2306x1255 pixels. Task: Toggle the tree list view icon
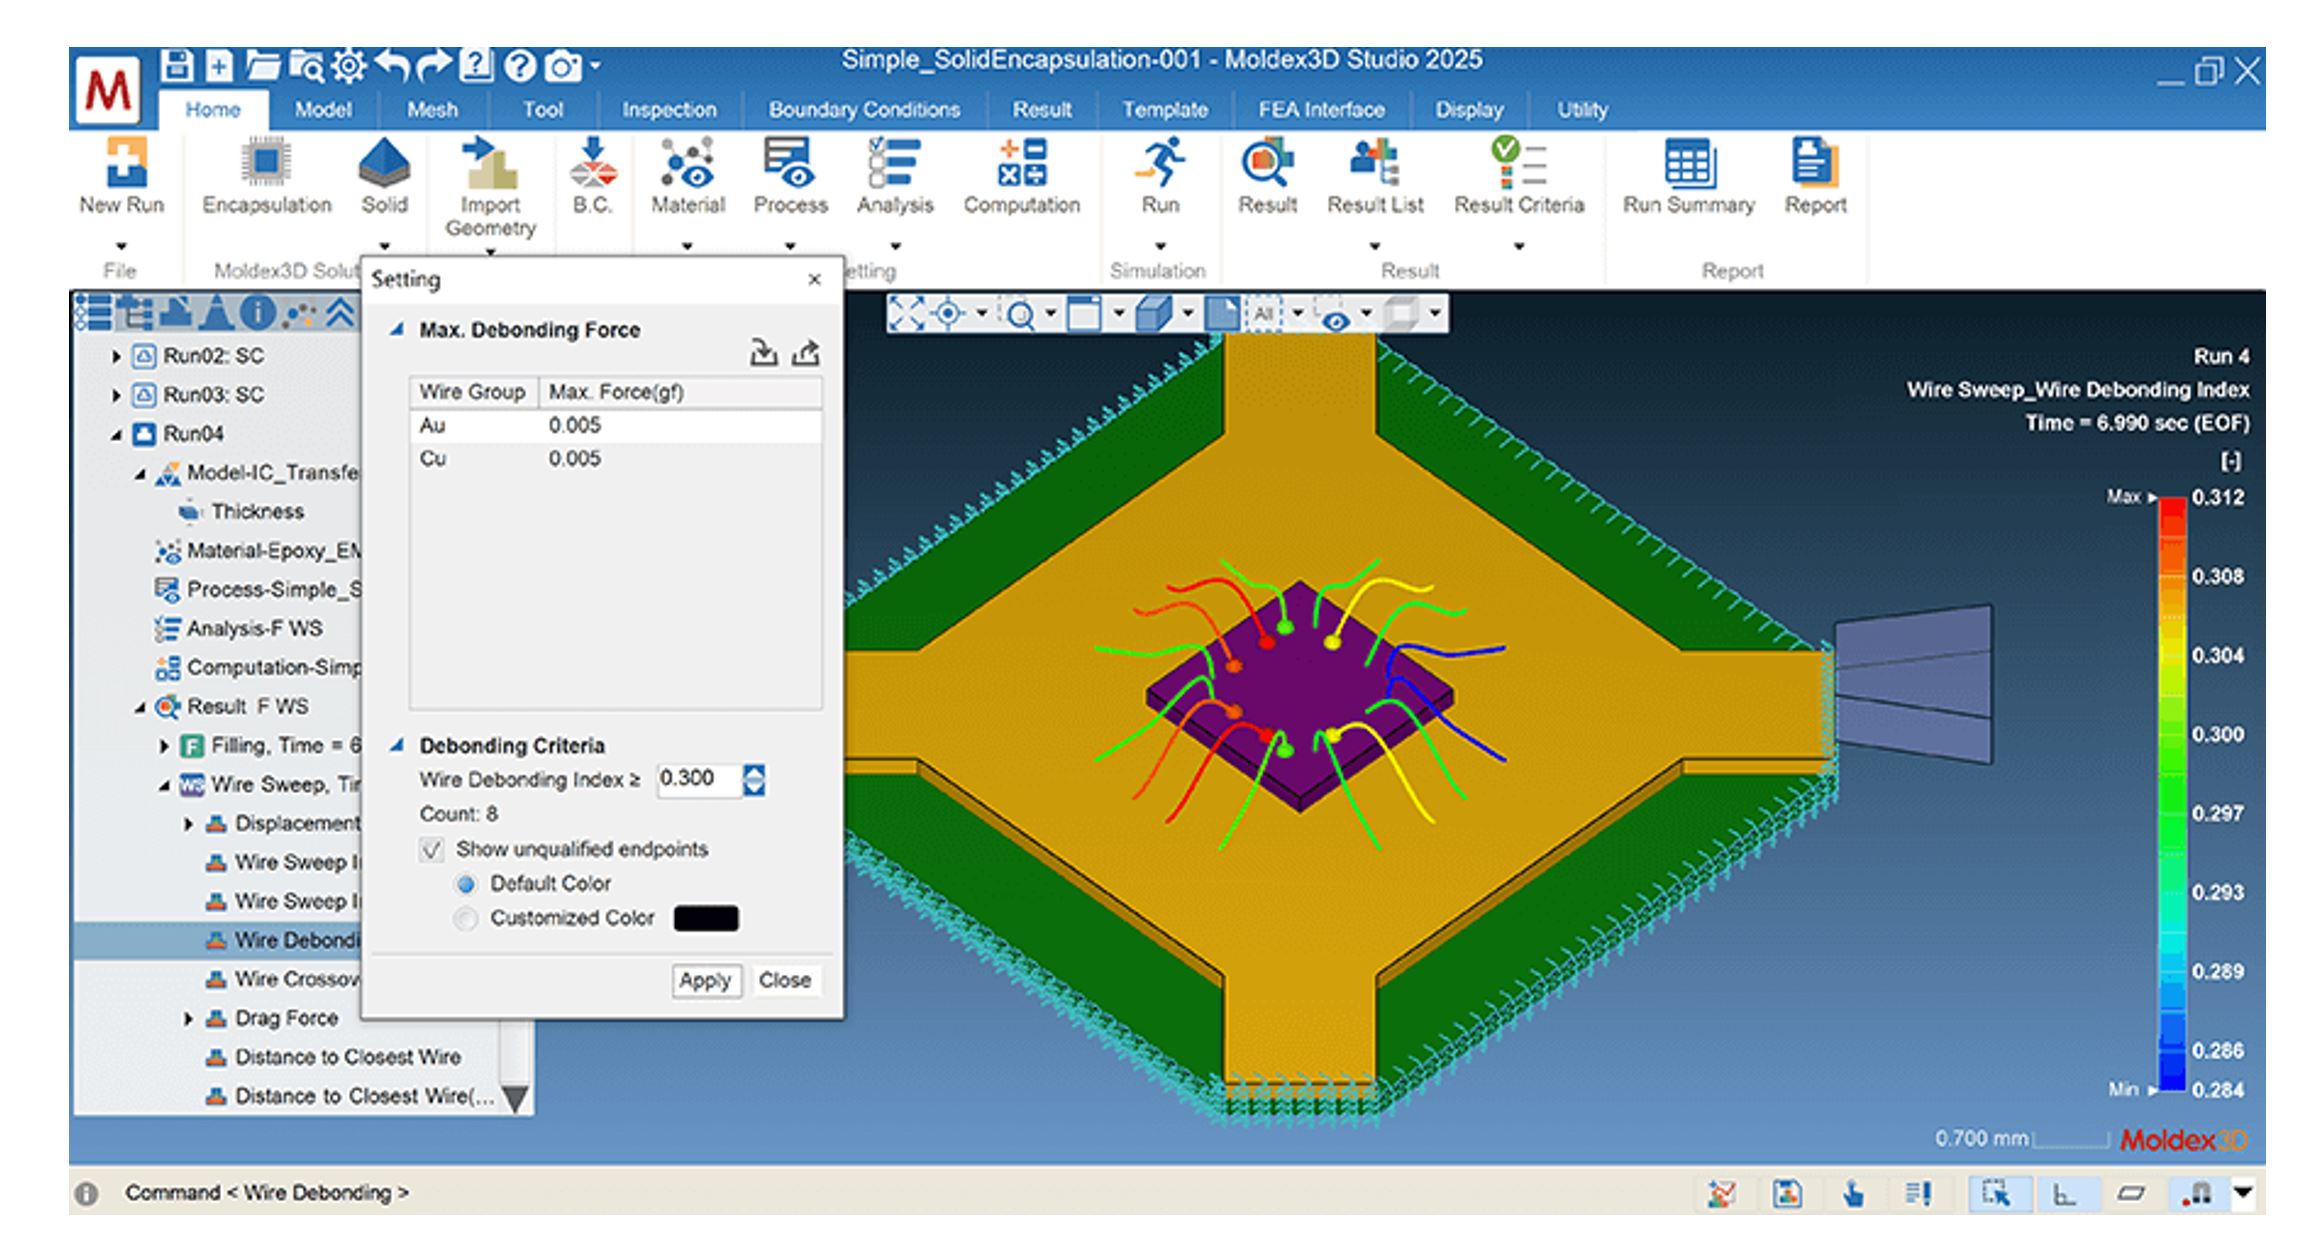tap(95, 313)
